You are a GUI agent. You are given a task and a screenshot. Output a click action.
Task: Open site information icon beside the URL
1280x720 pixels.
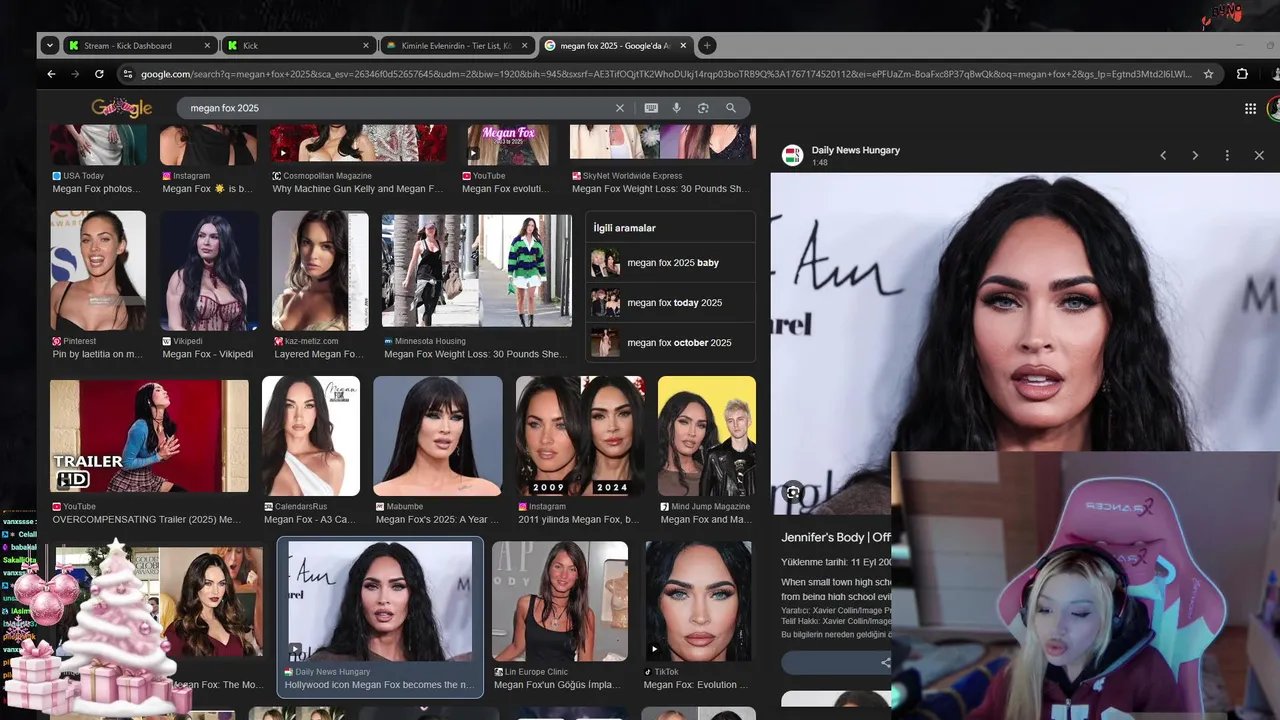tap(127, 74)
